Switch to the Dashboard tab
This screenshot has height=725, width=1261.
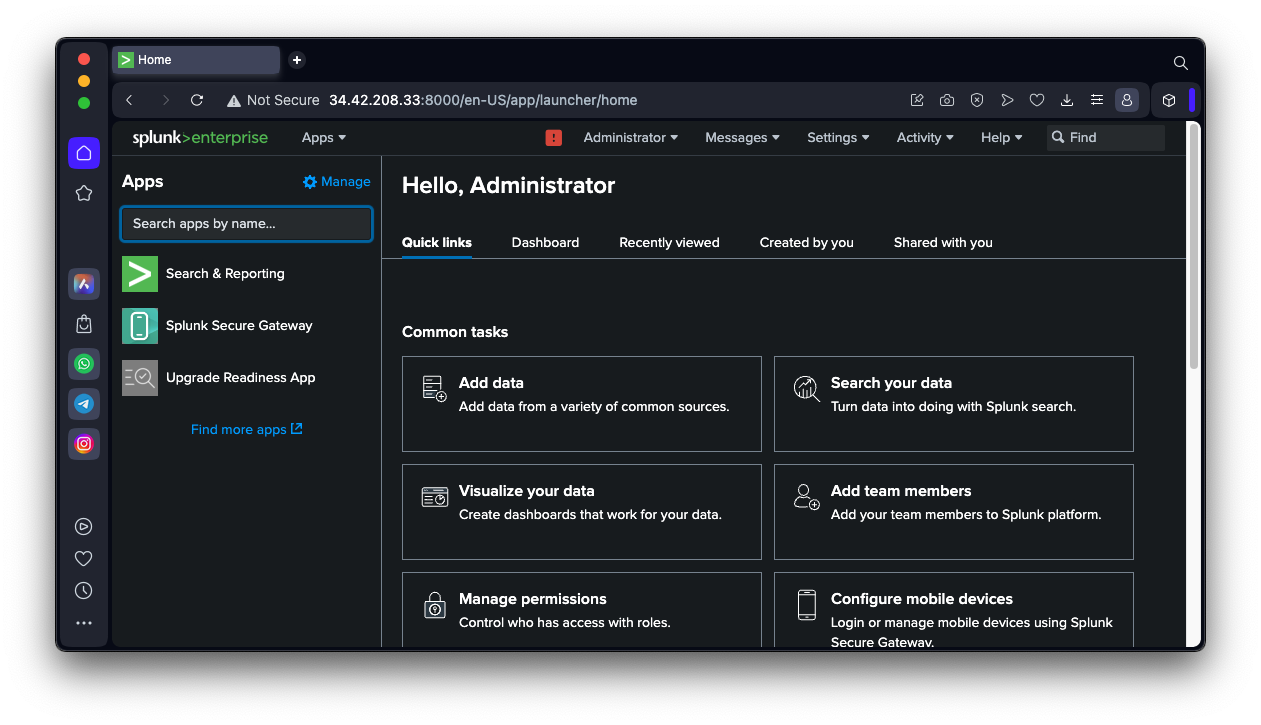click(545, 243)
